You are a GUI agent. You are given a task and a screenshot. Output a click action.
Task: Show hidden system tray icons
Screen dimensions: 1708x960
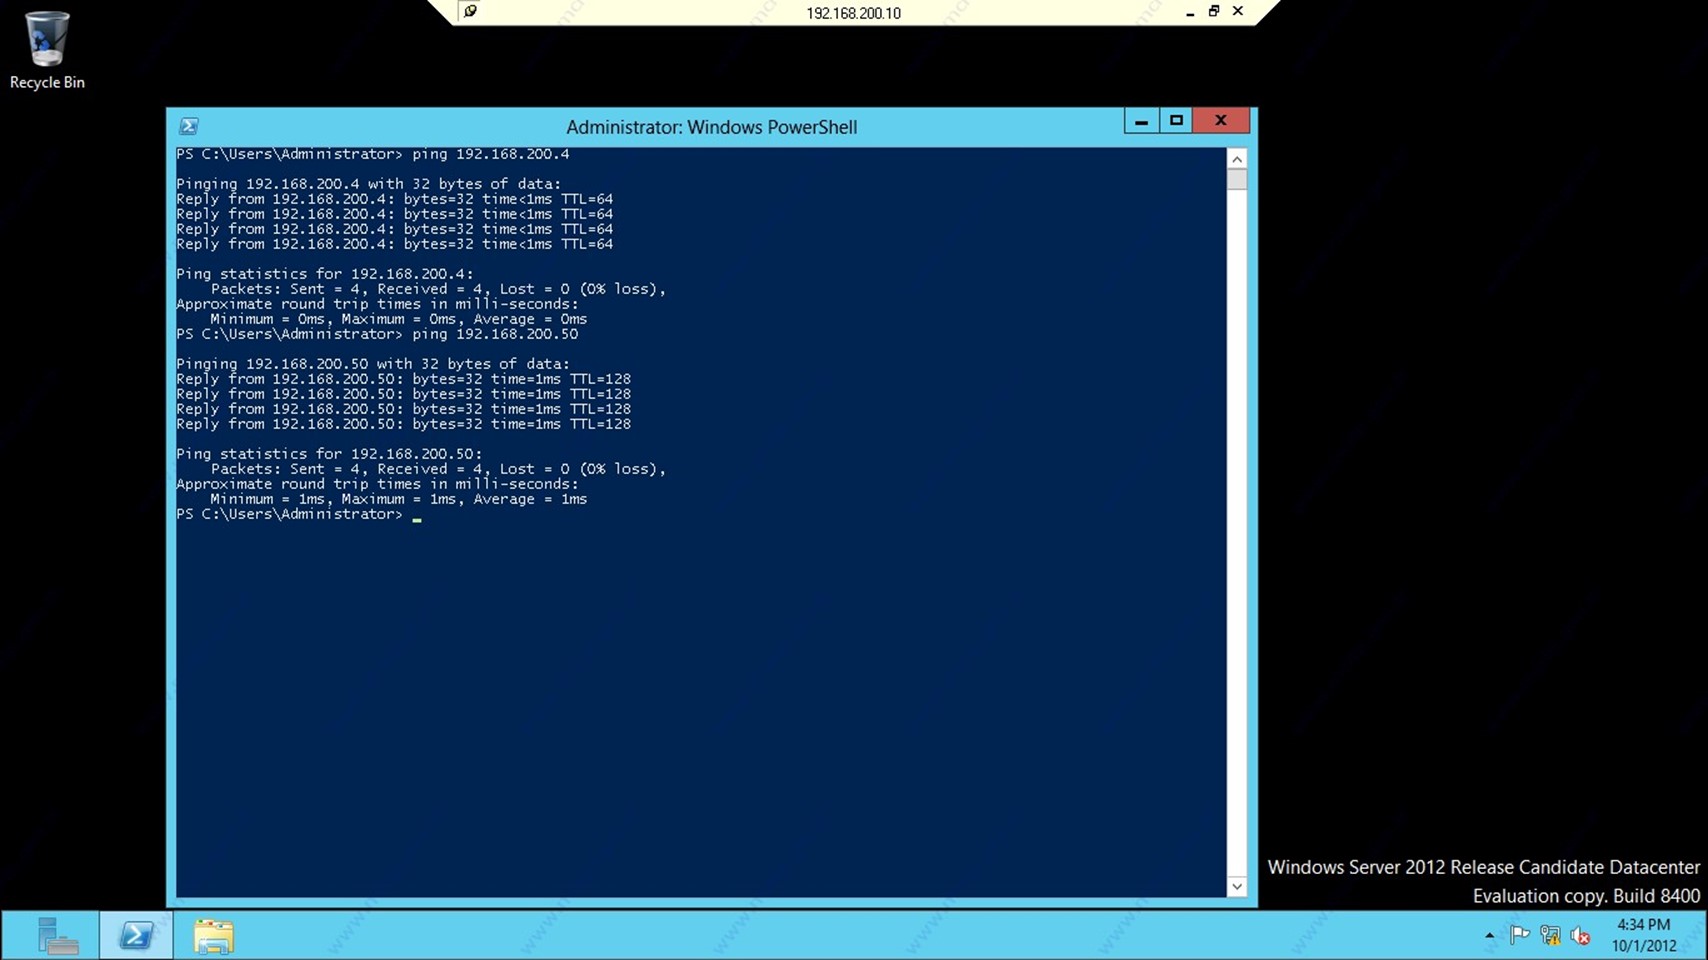coord(1489,936)
